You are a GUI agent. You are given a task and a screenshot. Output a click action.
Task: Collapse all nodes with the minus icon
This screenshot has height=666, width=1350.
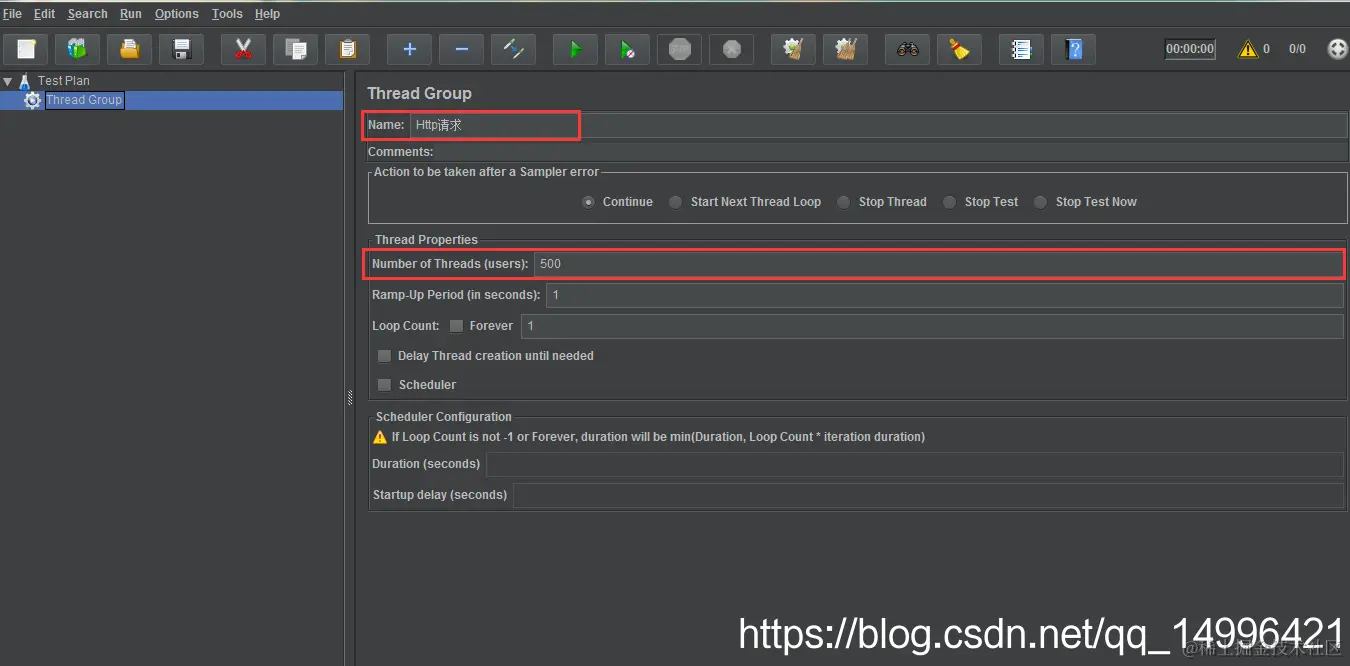click(x=461, y=49)
